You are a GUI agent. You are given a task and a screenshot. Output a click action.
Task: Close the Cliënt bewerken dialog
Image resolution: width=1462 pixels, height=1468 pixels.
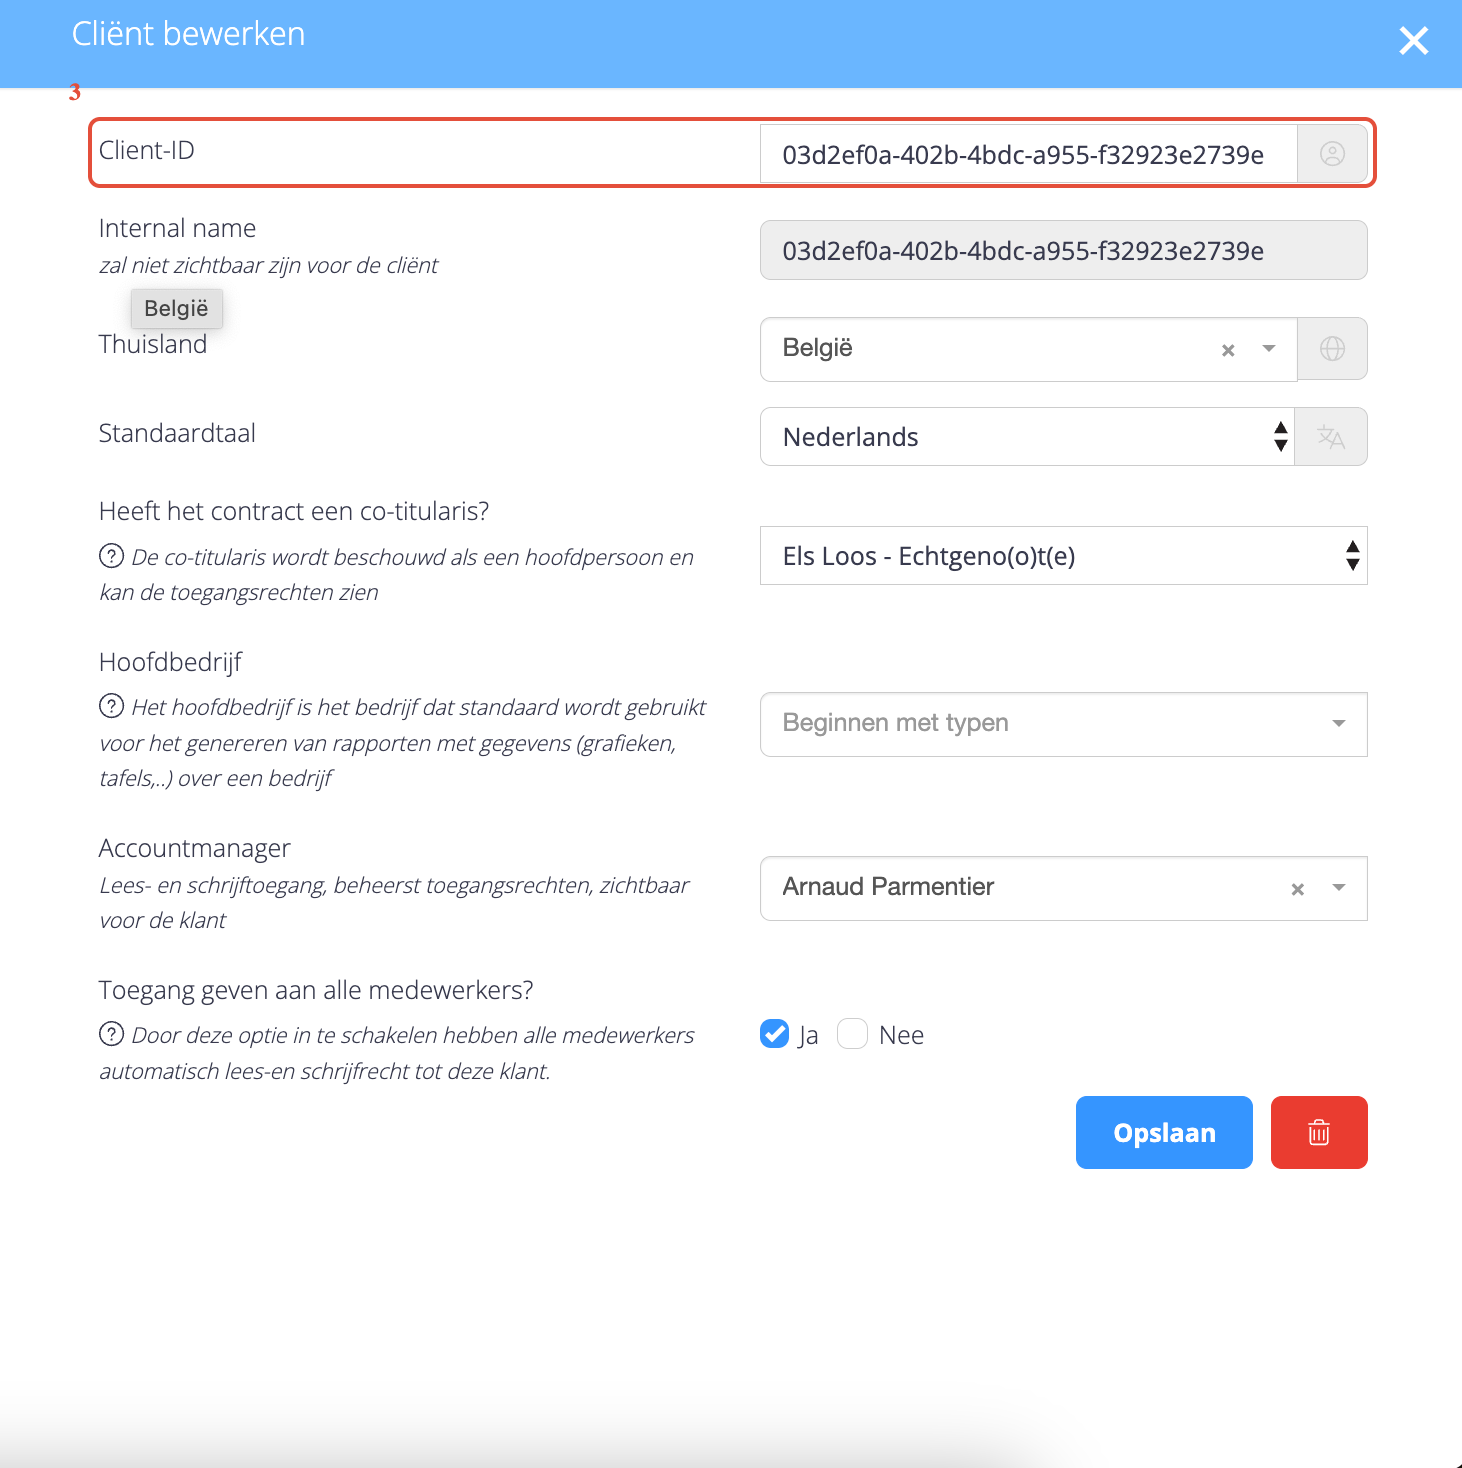[1413, 41]
